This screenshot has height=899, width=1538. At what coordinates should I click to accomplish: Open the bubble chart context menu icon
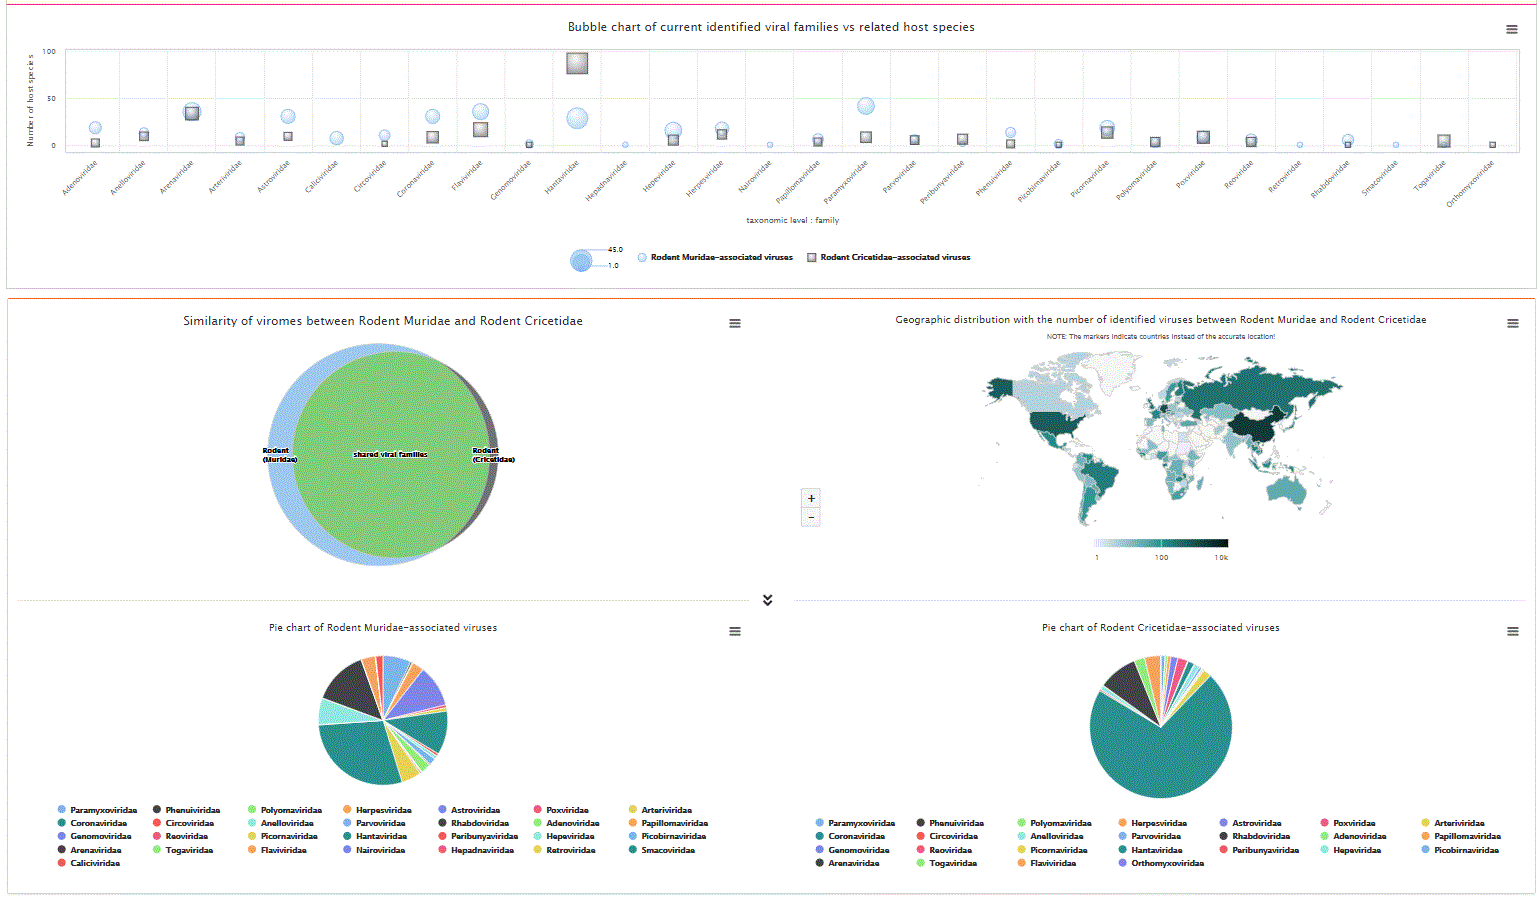(x=1511, y=29)
